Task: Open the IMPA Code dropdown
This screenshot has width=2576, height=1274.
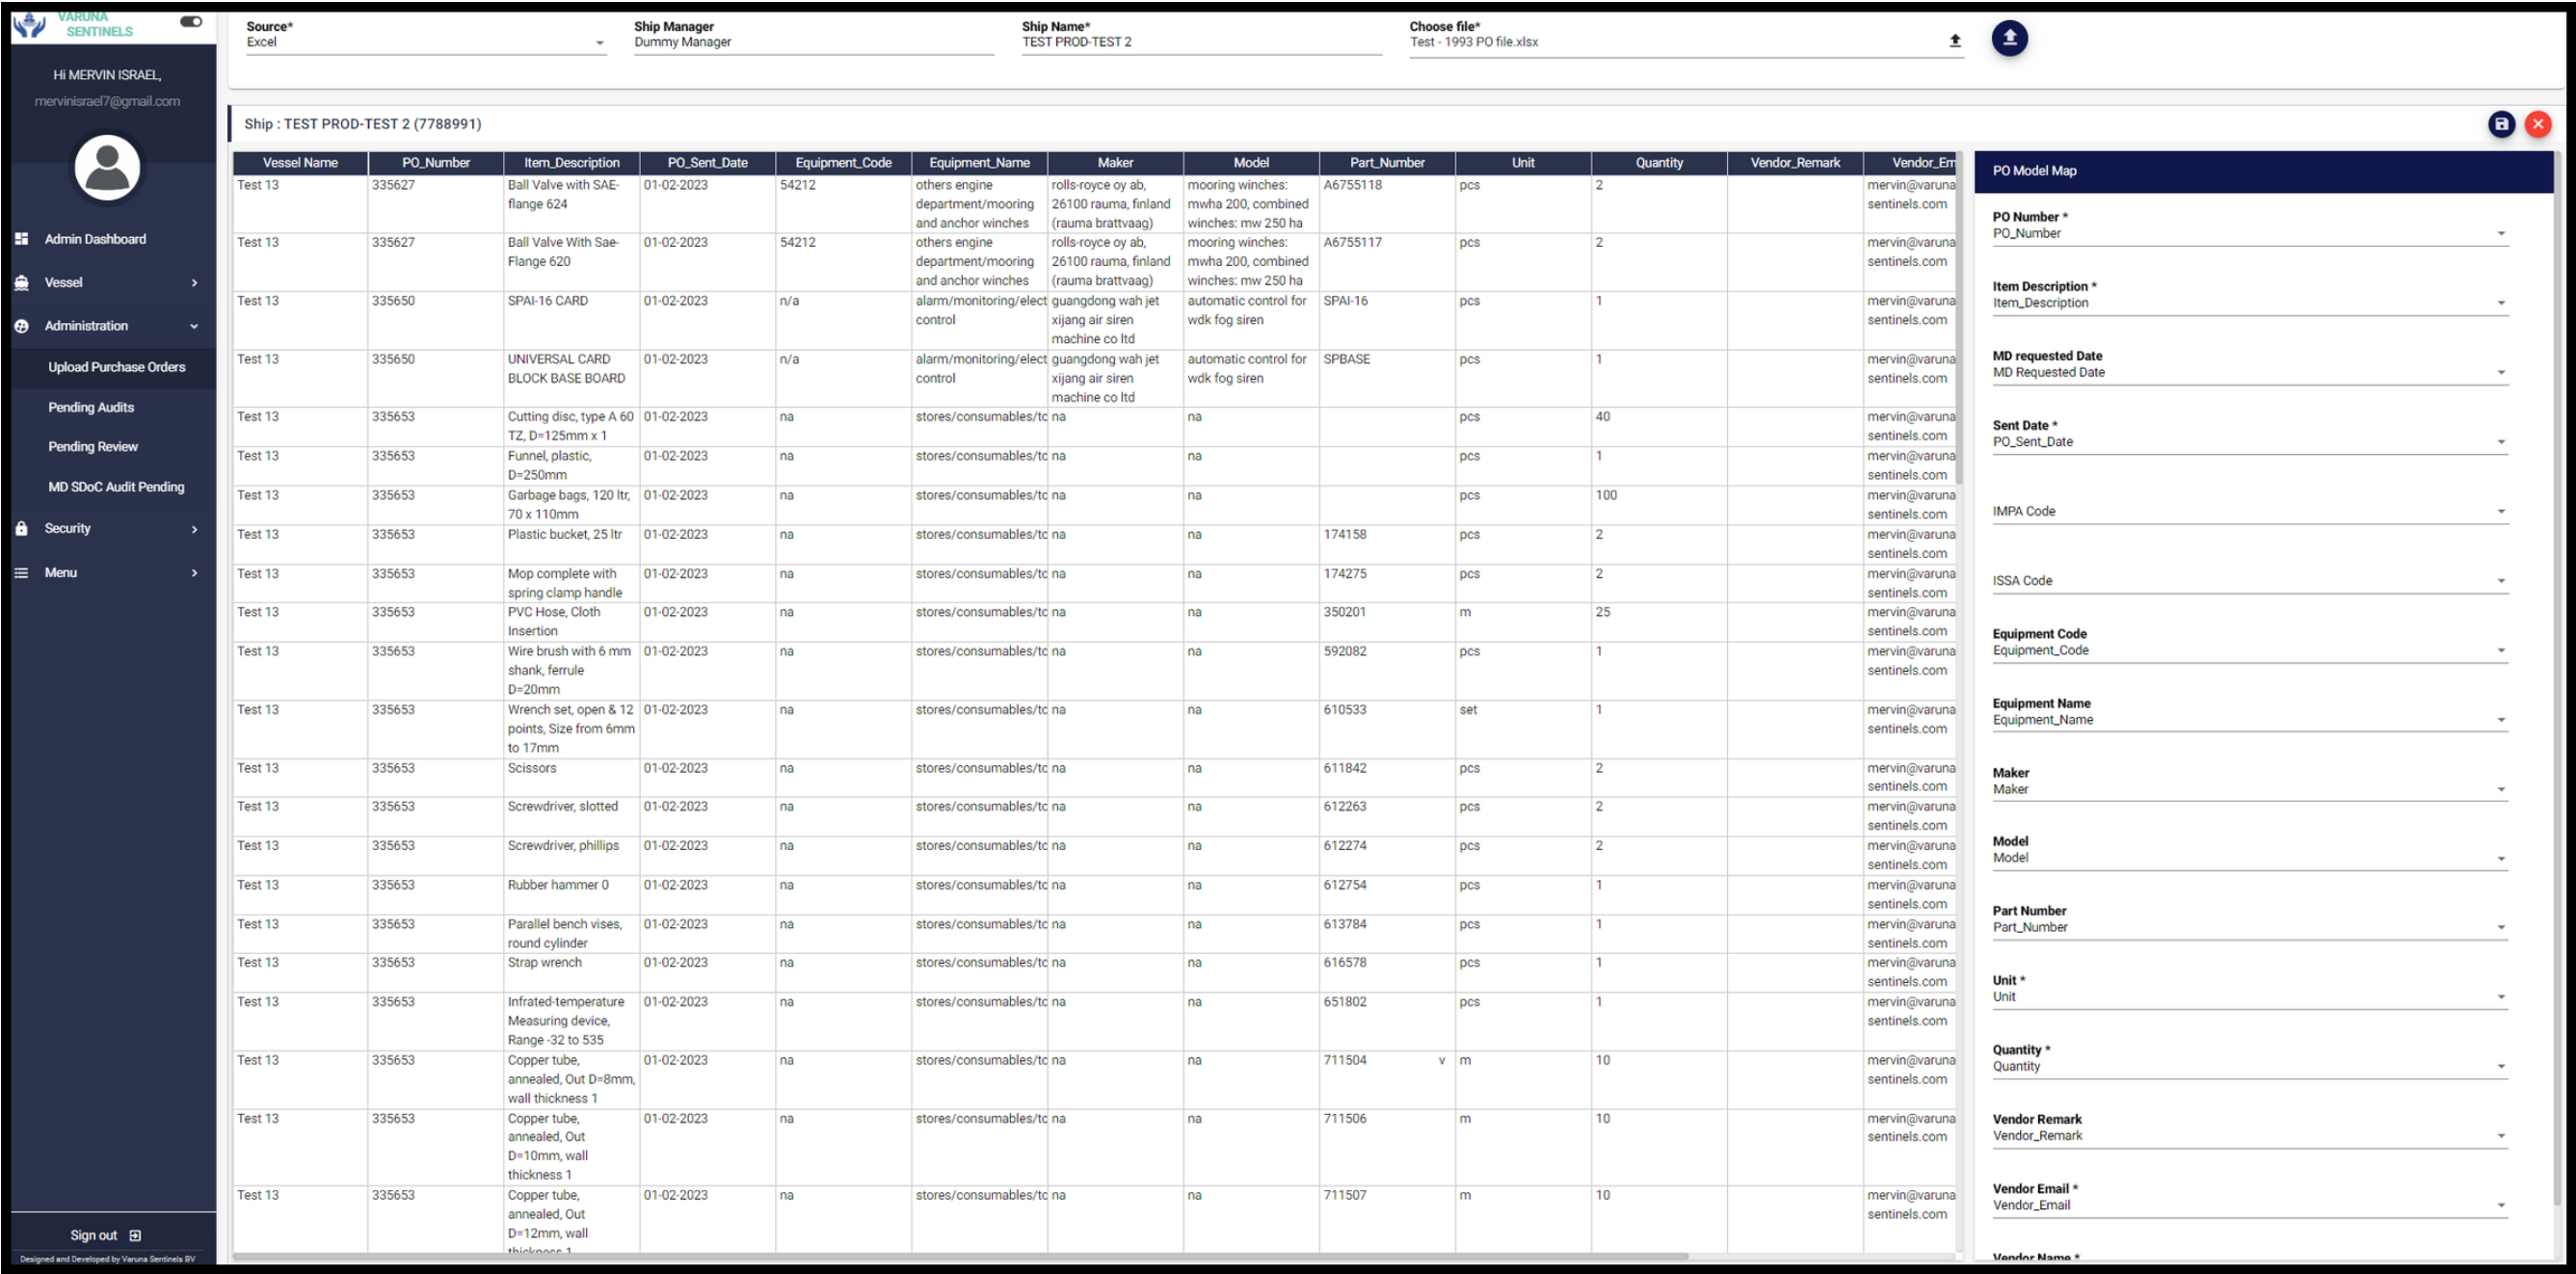Action: pos(2249,512)
